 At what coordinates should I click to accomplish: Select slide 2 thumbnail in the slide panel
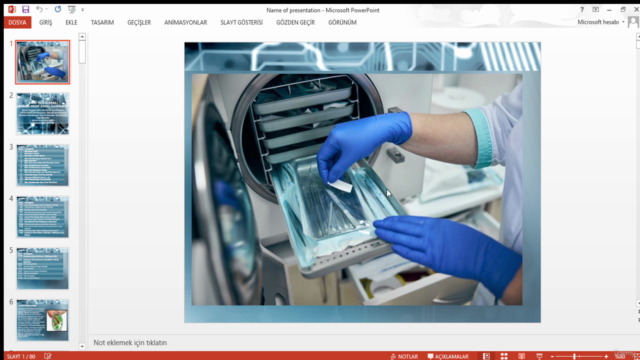click(x=43, y=113)
